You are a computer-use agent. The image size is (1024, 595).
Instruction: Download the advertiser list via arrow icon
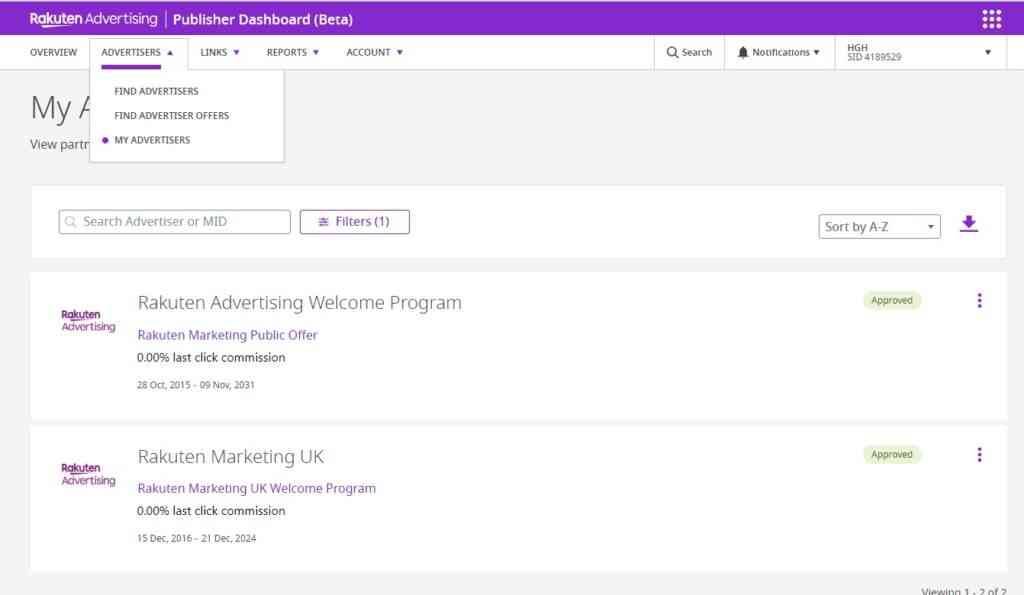(968, 223)
